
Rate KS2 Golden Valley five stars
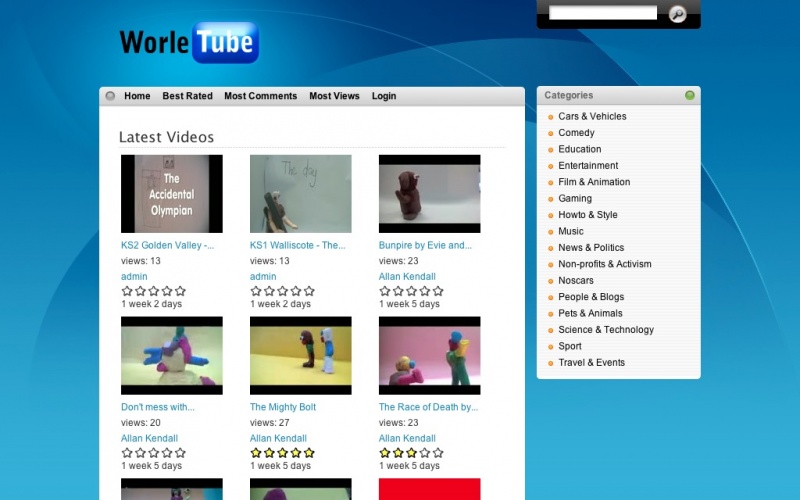(180, 291)
